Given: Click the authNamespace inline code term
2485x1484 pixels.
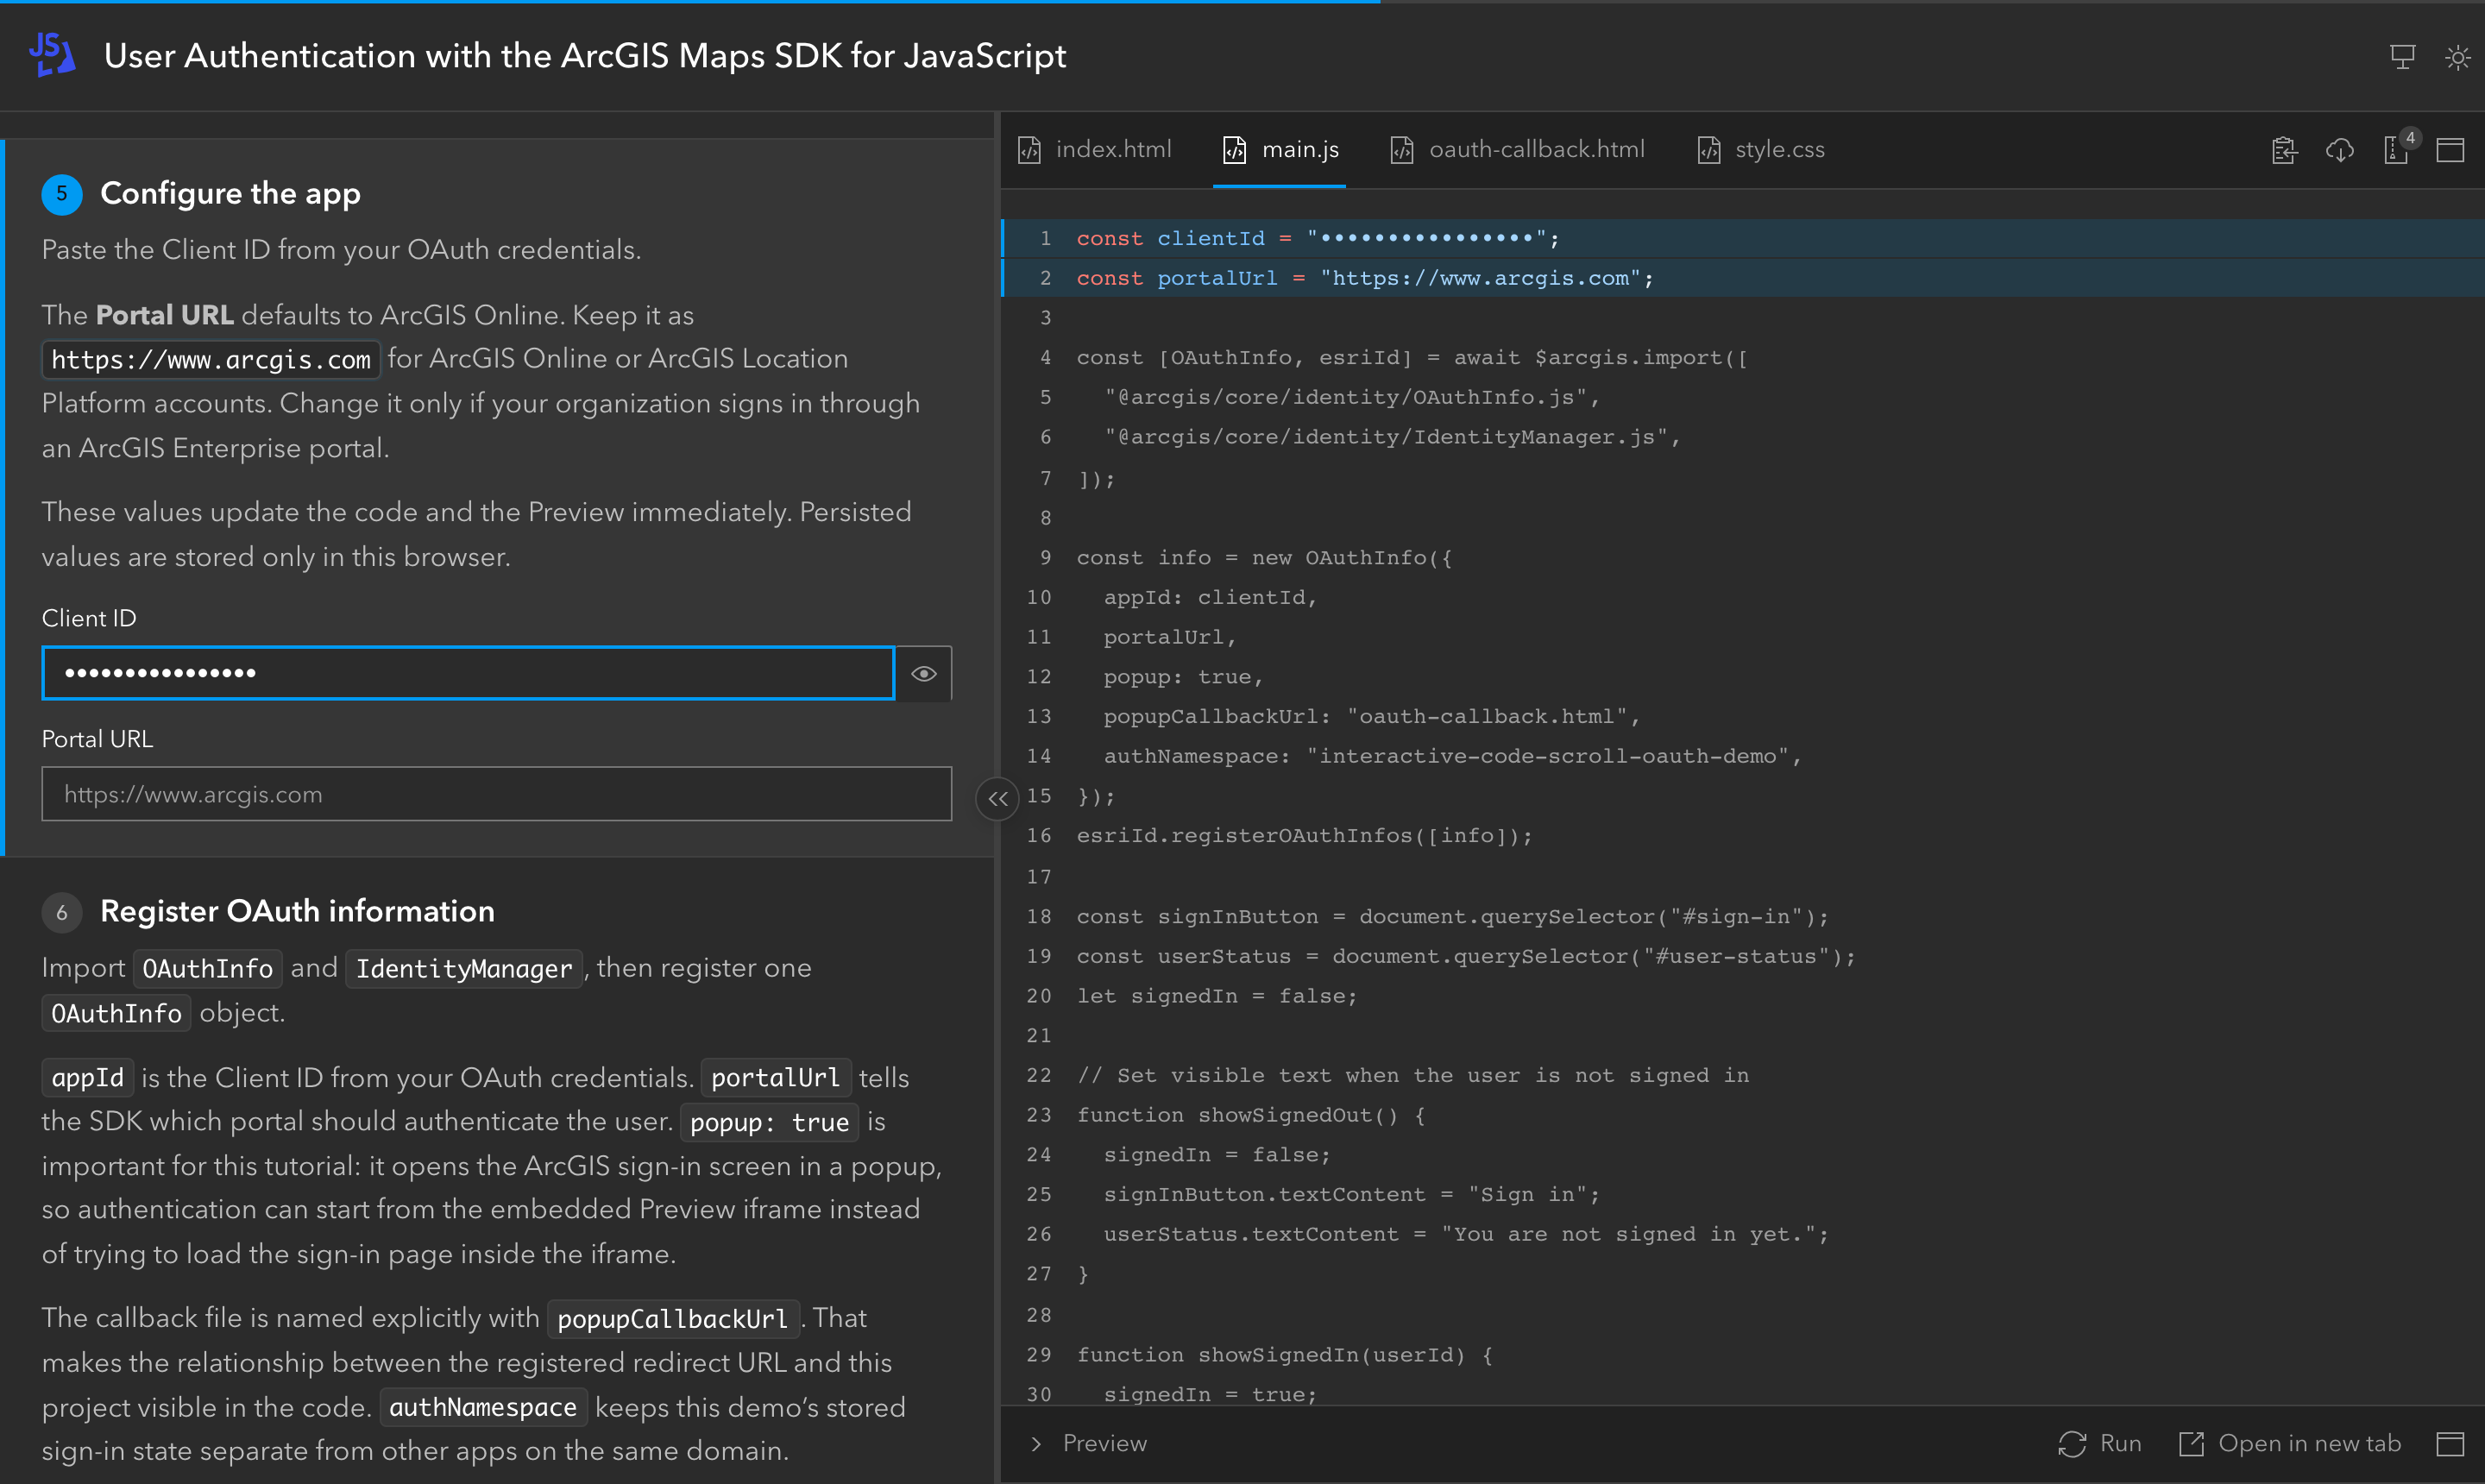Looking at the screenshot, I should pos(483,1407).
